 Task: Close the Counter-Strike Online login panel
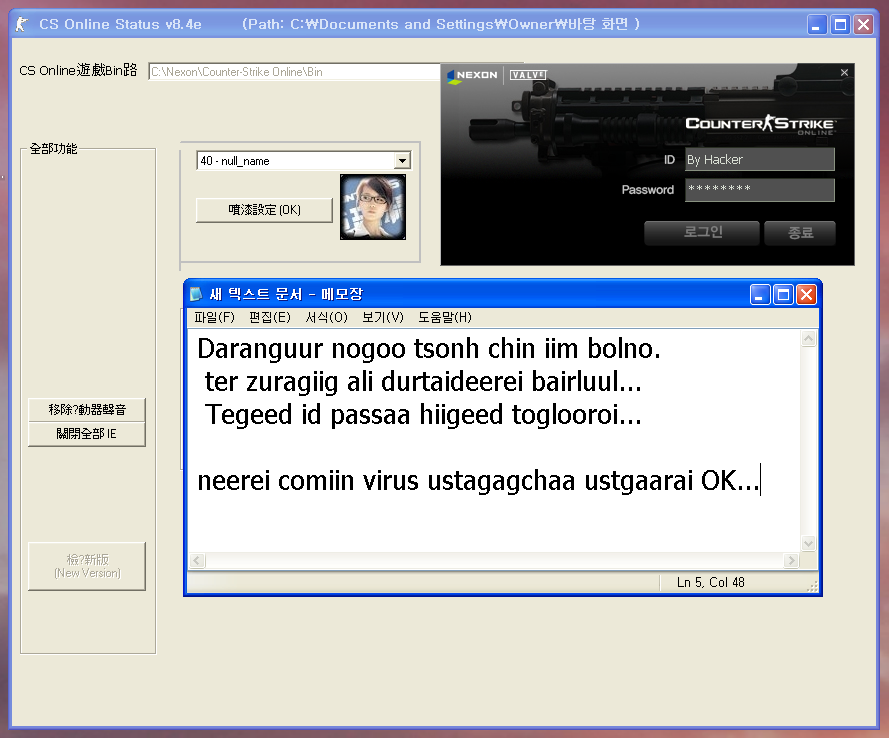click(844, 73)
